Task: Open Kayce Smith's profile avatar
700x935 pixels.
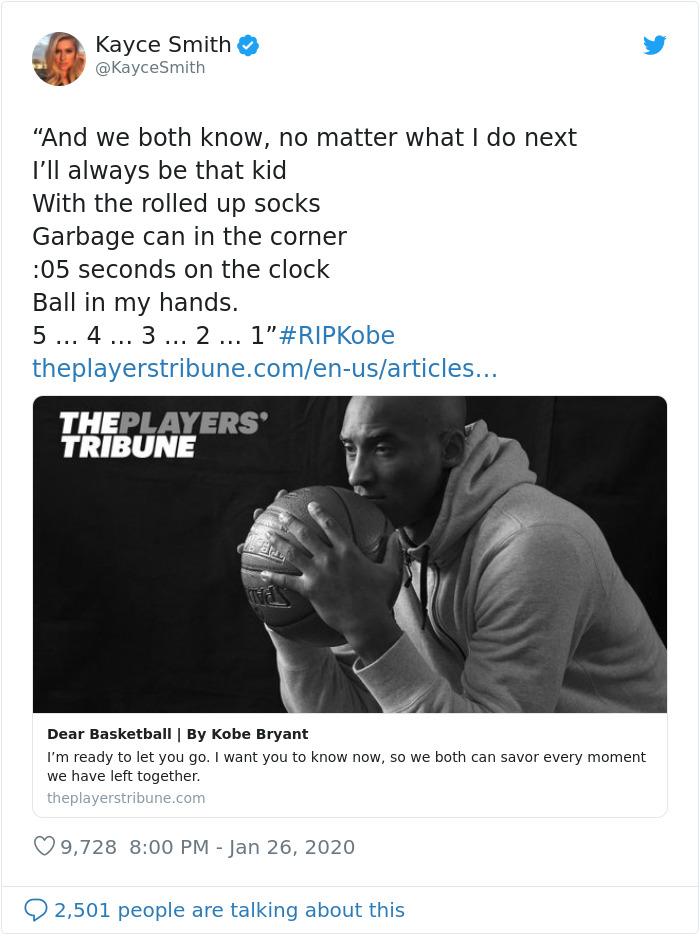Action: pos(59,58)
